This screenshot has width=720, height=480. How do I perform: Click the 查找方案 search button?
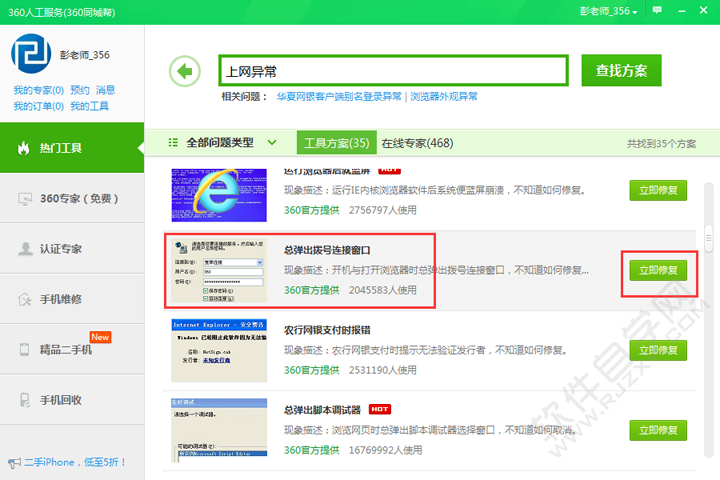tap(621, 70)
